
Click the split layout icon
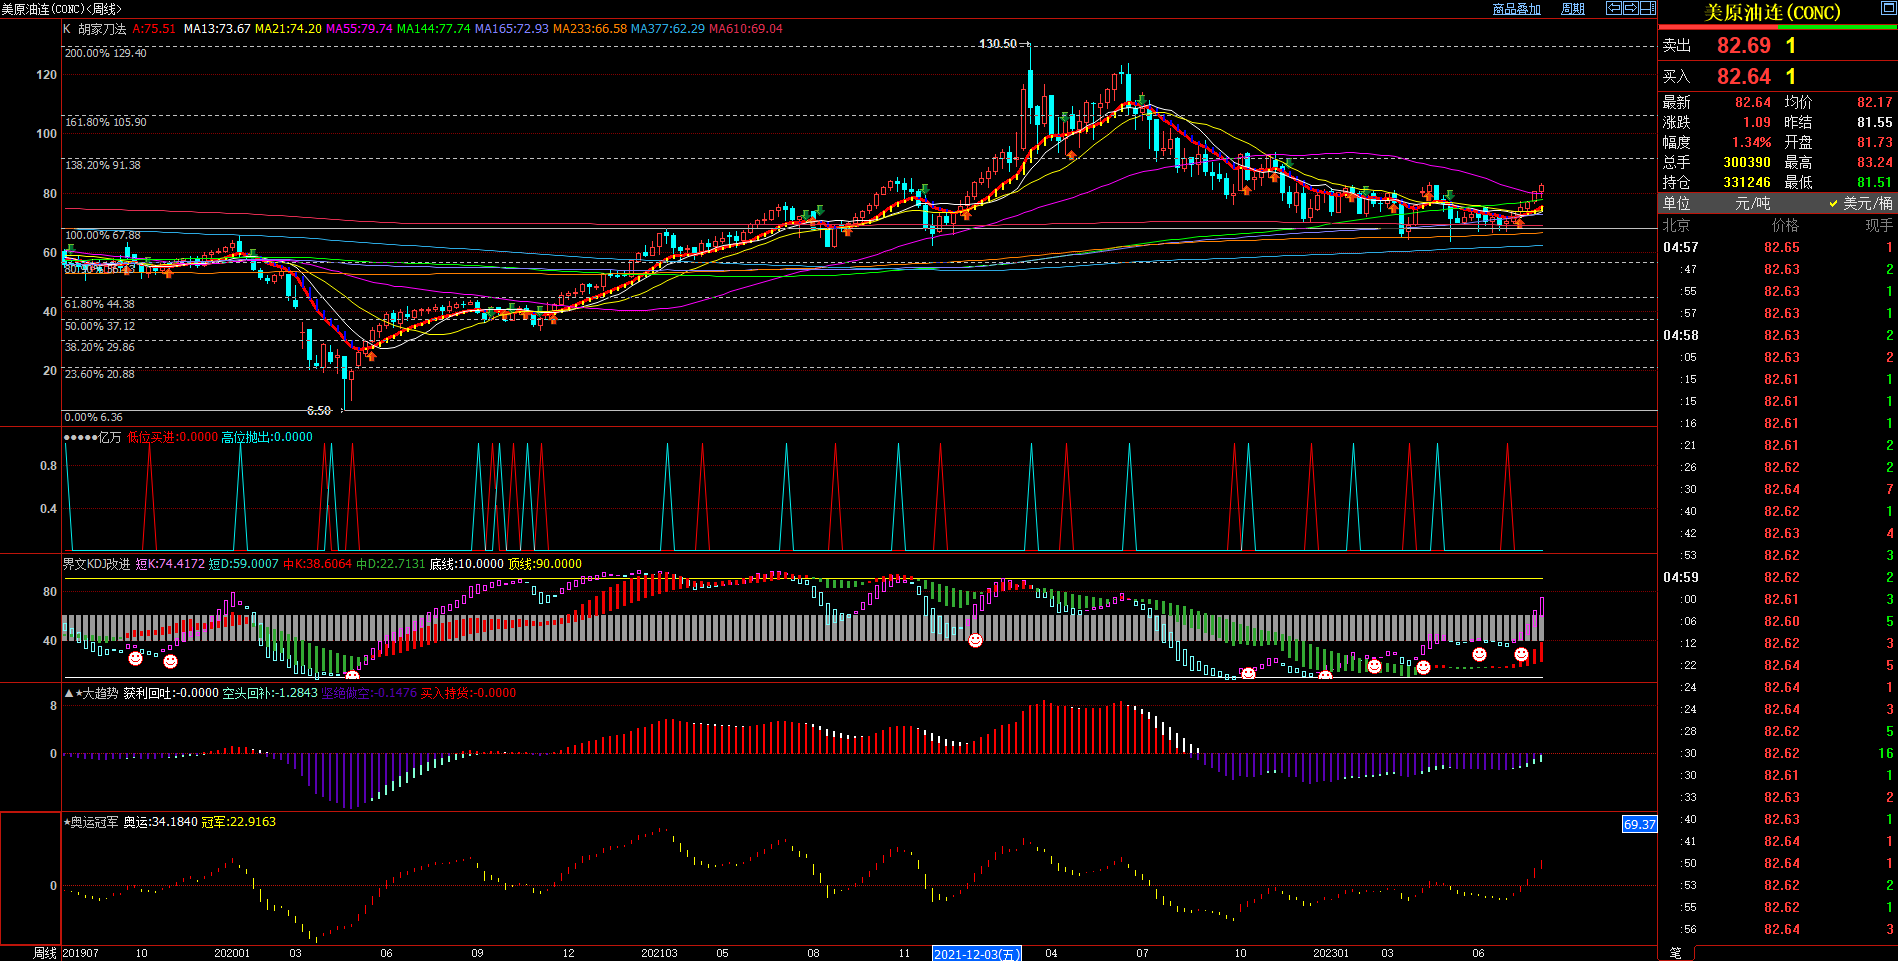tap(1647, 8)
